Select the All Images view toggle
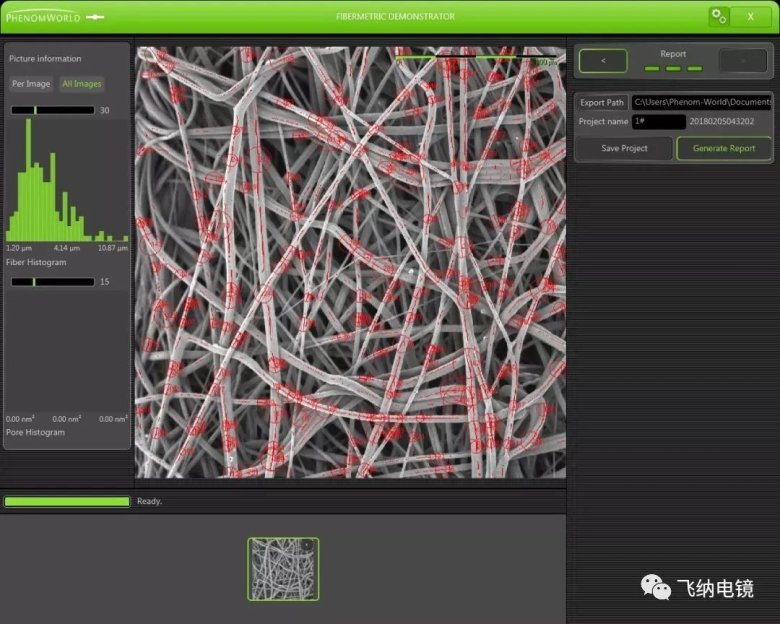 click(82, 84)
